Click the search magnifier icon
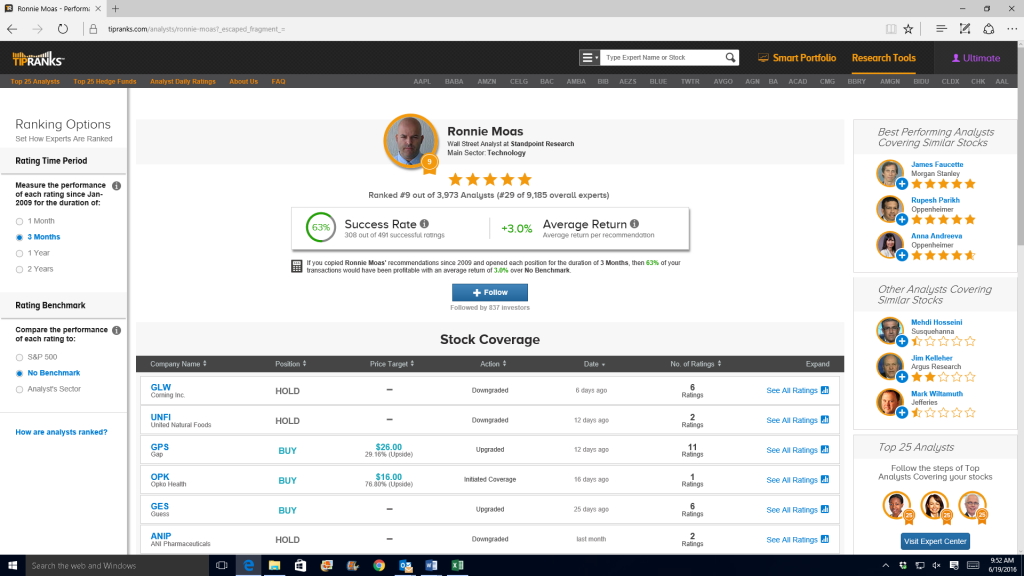 click(x=730, y=57)
